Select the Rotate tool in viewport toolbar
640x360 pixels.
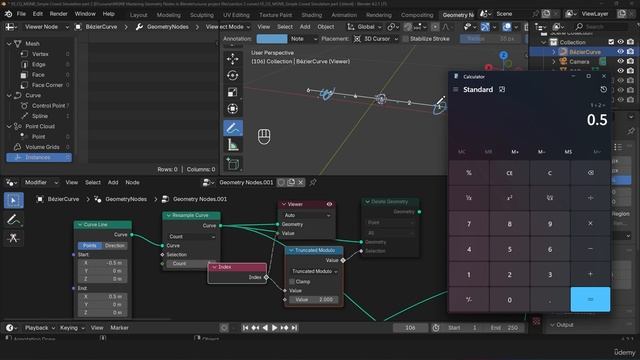(233, 76)
